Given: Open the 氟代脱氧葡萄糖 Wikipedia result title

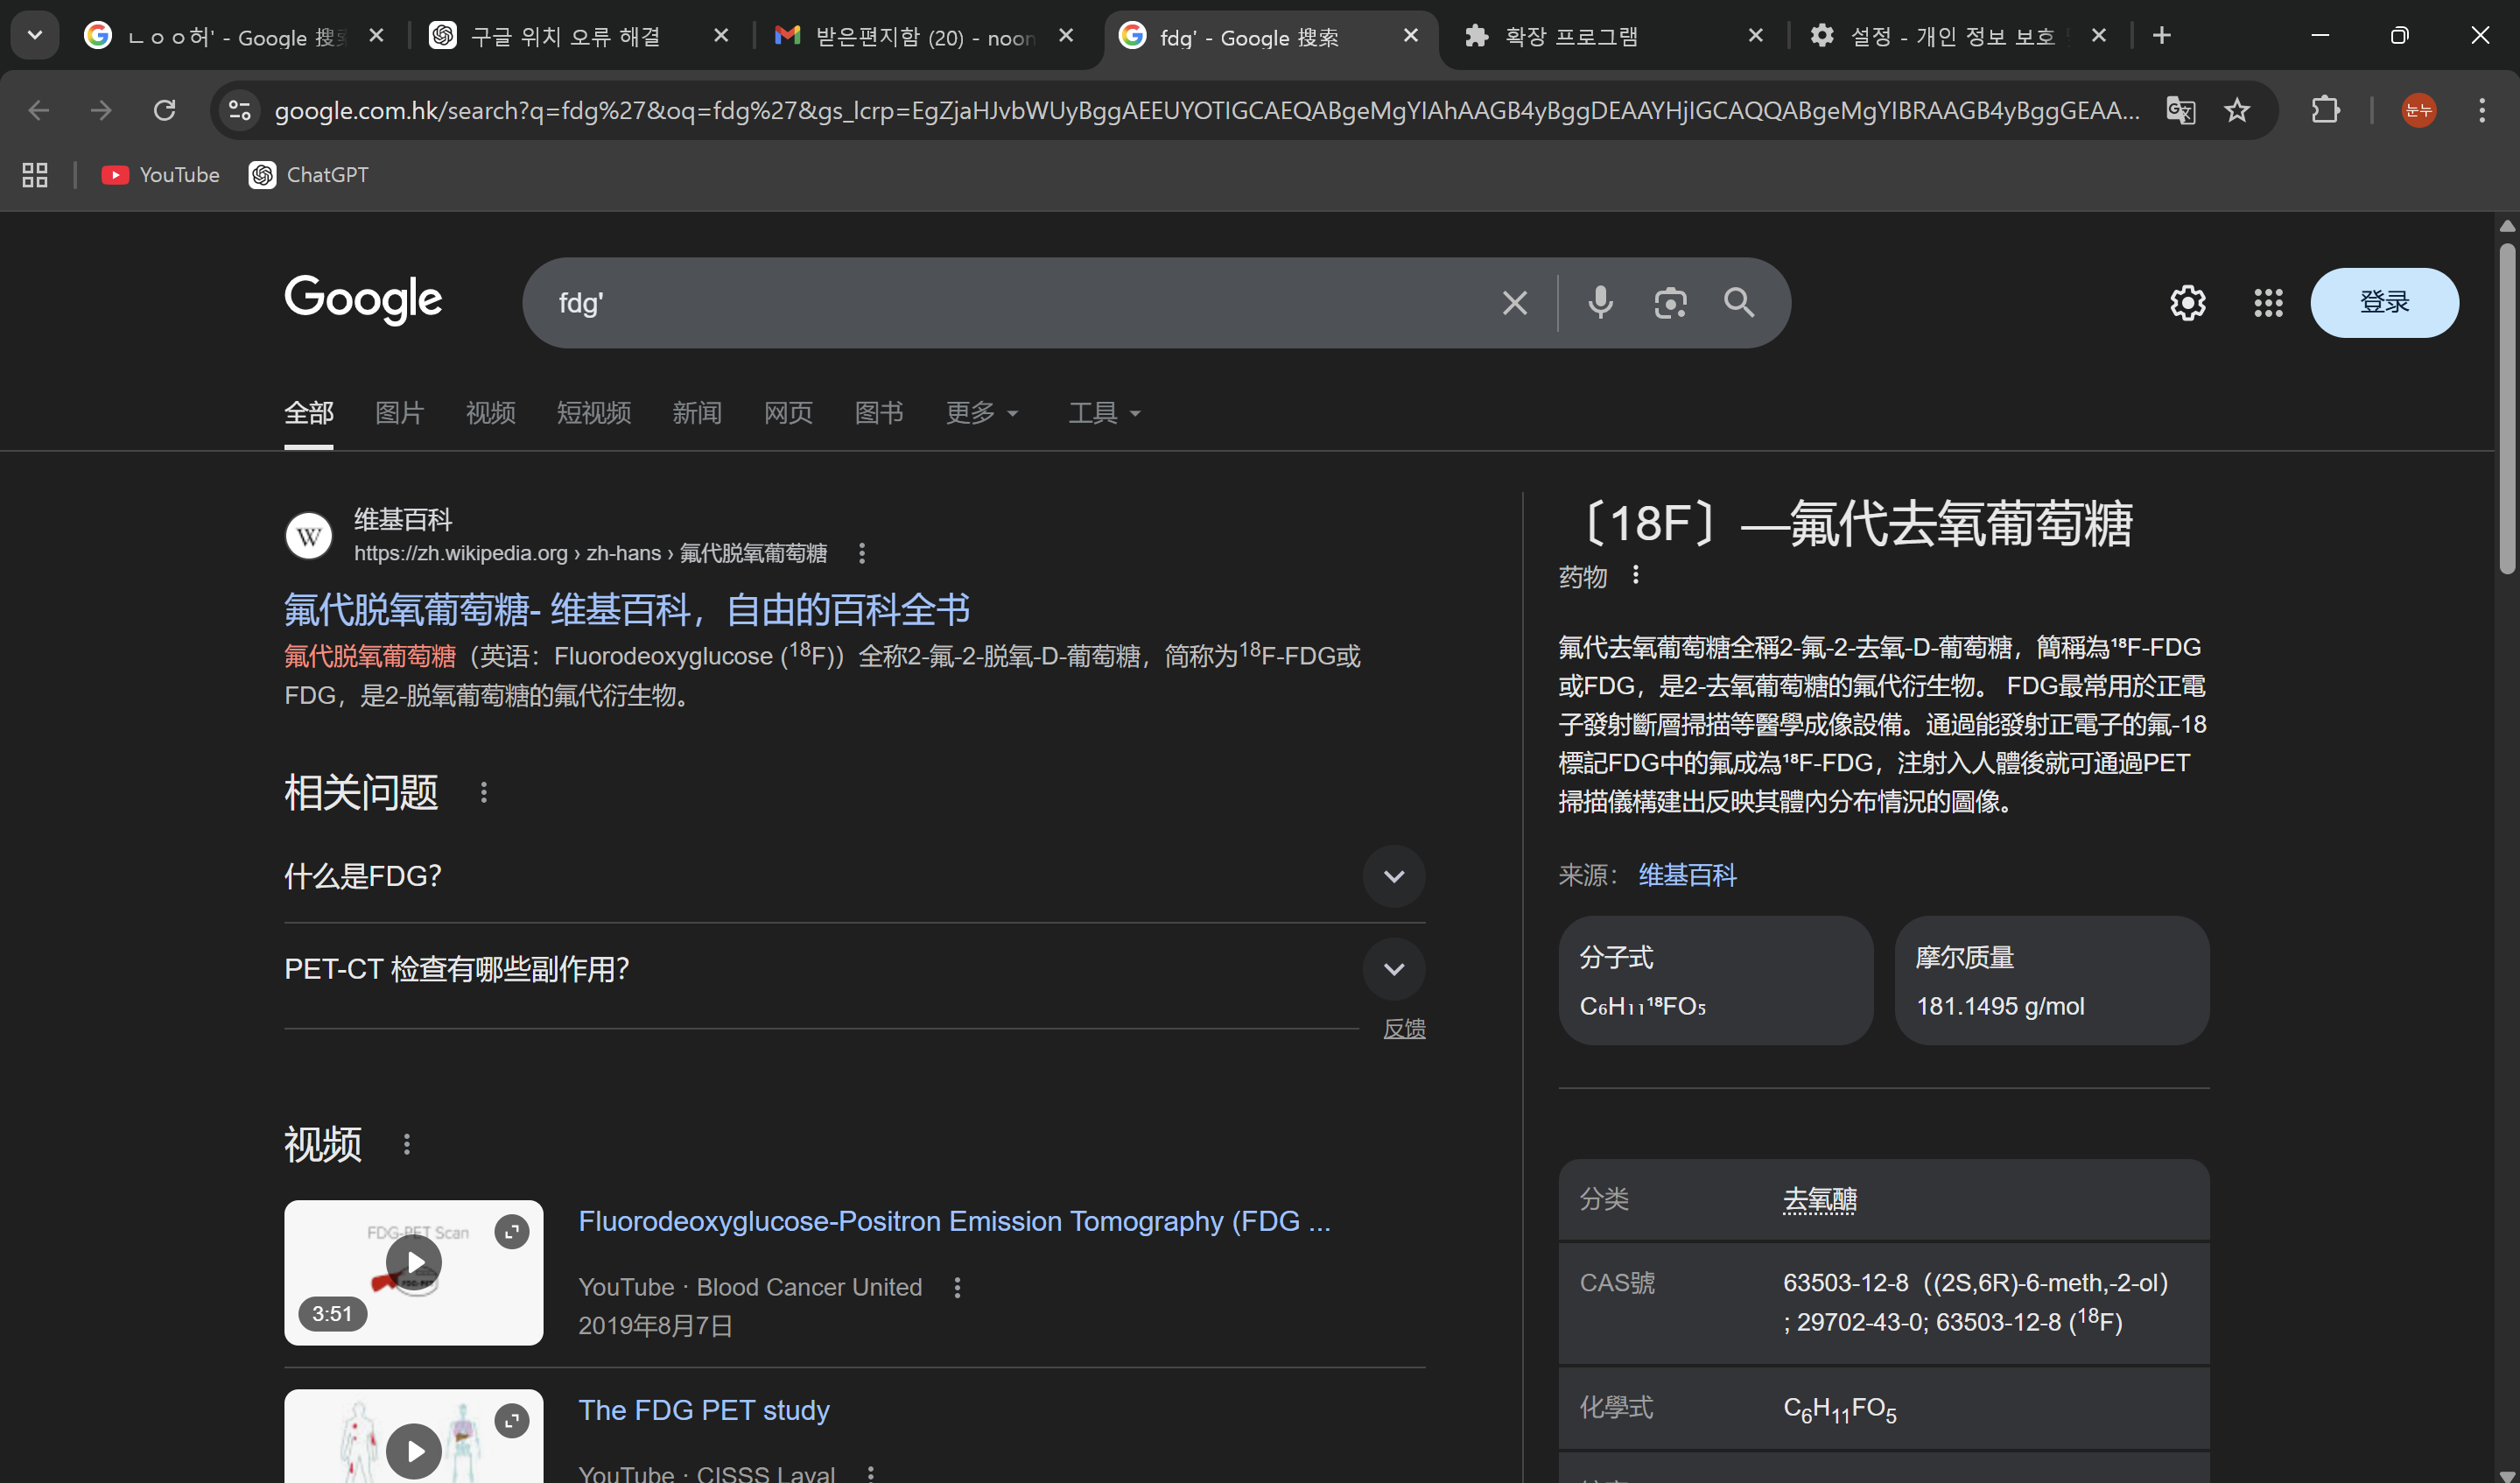Looking at the screenshot, I should (627, 609).
